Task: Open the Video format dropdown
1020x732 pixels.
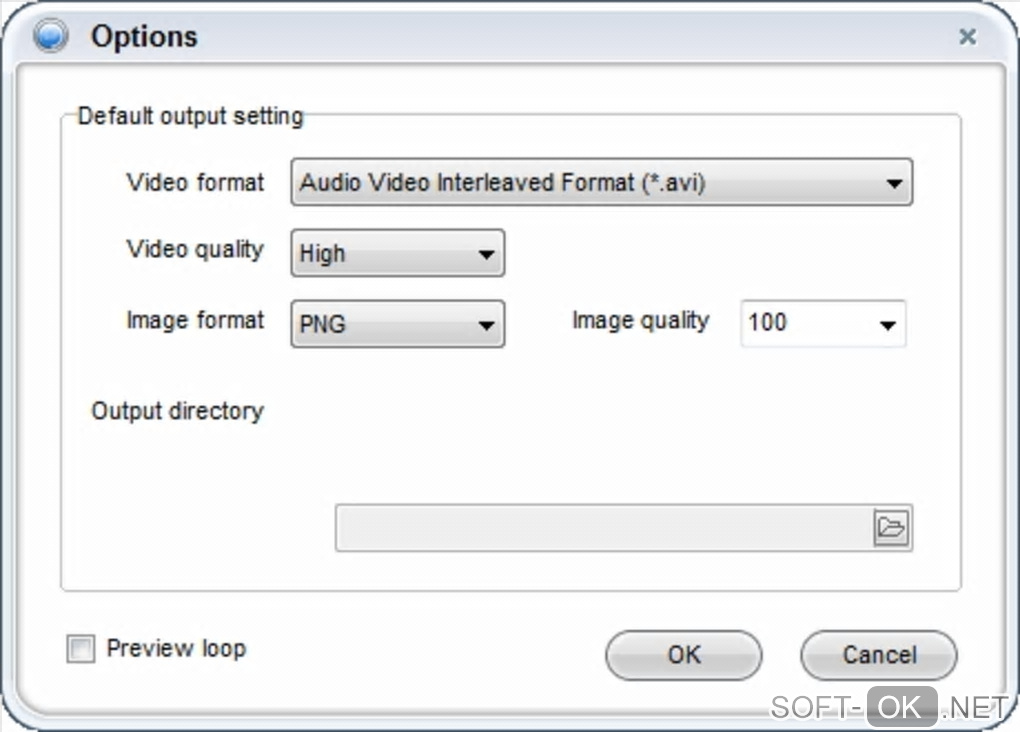Action: point(601,183)
